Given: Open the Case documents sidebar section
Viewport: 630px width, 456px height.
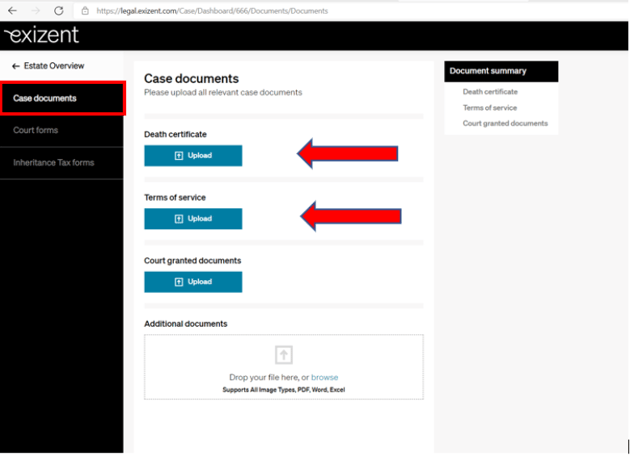Looking at the screenshot, I should point(63,98).
